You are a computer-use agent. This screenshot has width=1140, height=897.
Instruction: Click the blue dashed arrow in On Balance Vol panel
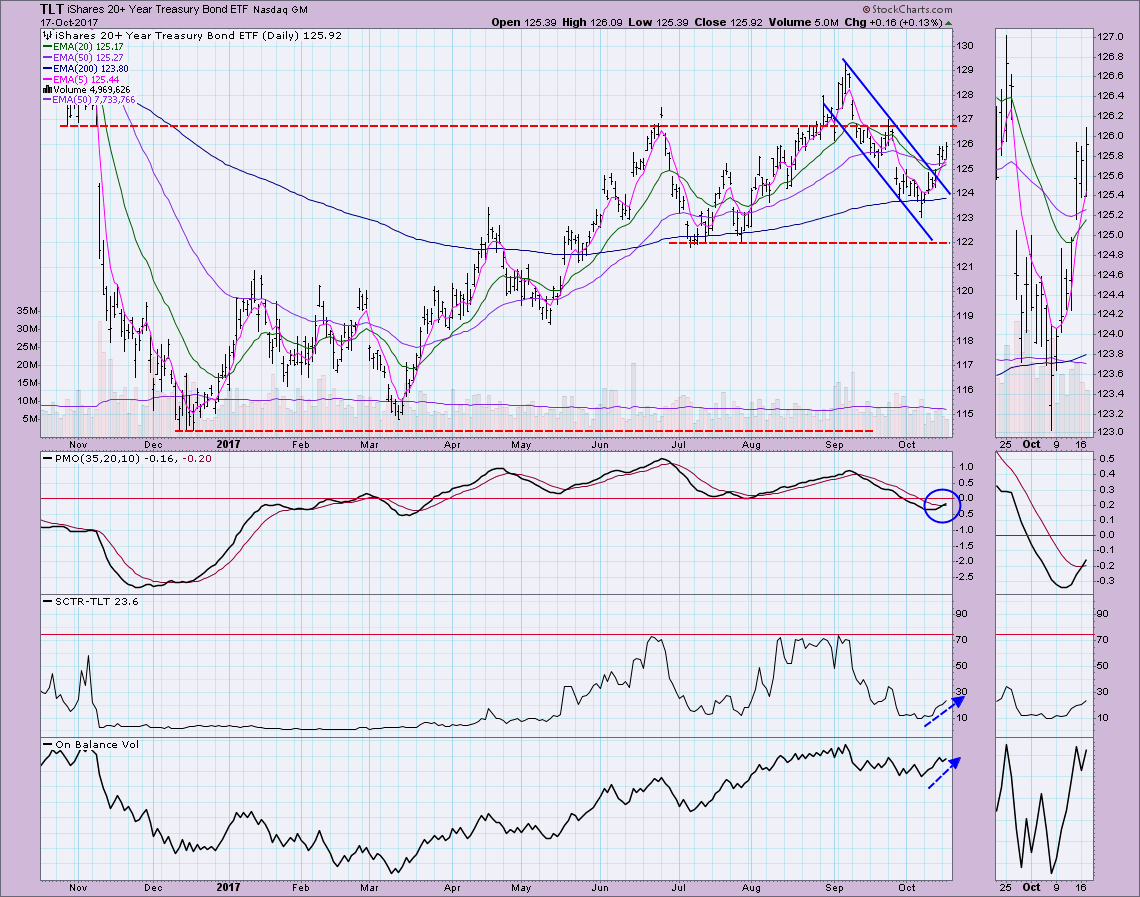click(941, 772)
